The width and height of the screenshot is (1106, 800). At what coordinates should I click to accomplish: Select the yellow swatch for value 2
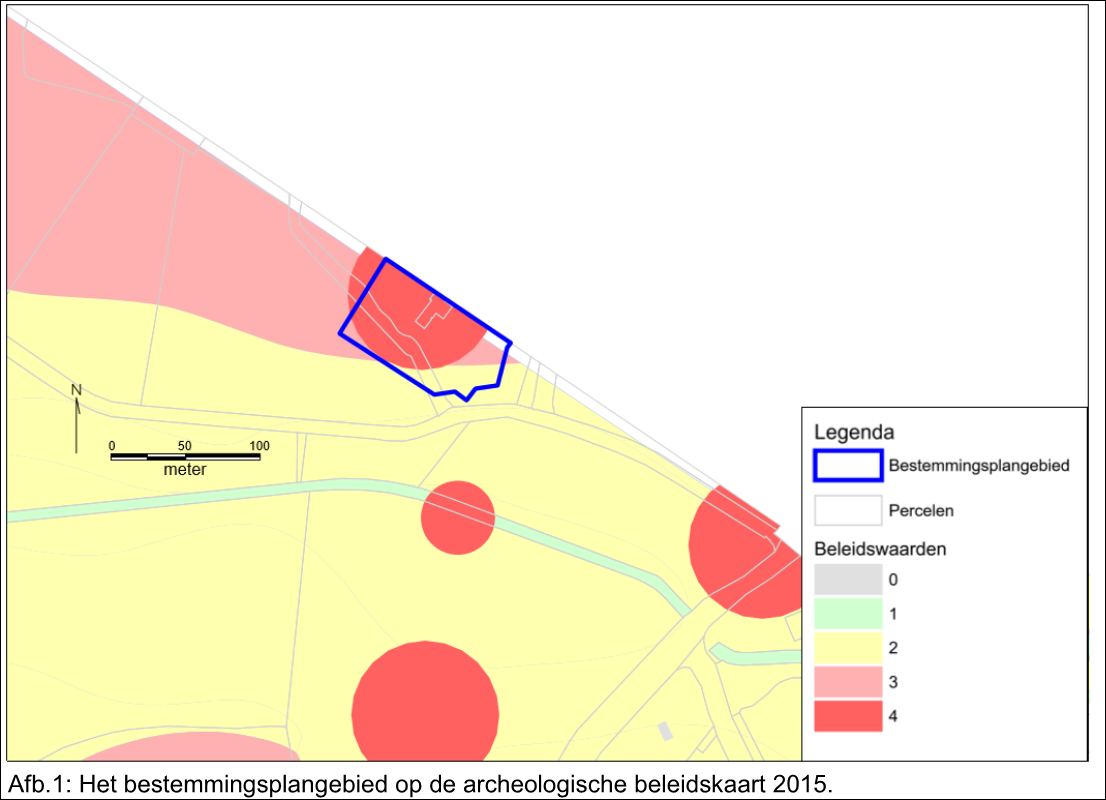848,648
